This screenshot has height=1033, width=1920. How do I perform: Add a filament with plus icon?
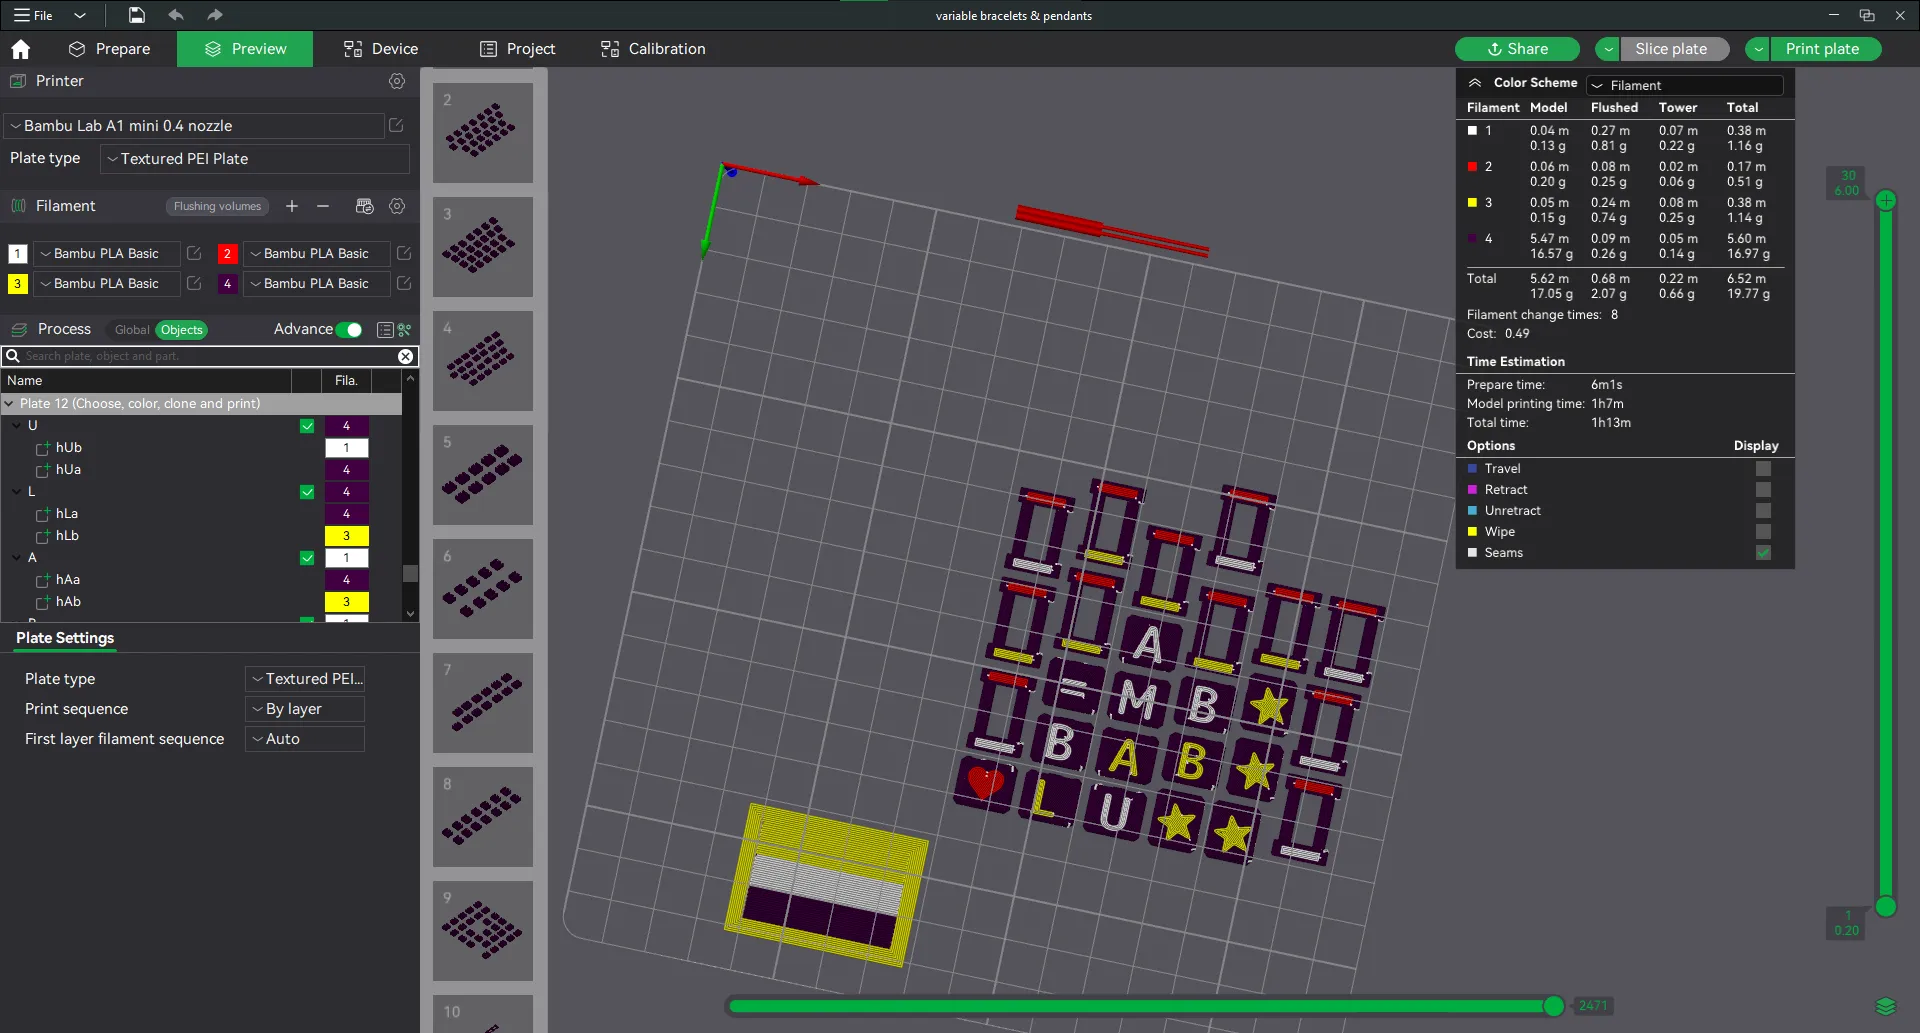click(292, 206)
